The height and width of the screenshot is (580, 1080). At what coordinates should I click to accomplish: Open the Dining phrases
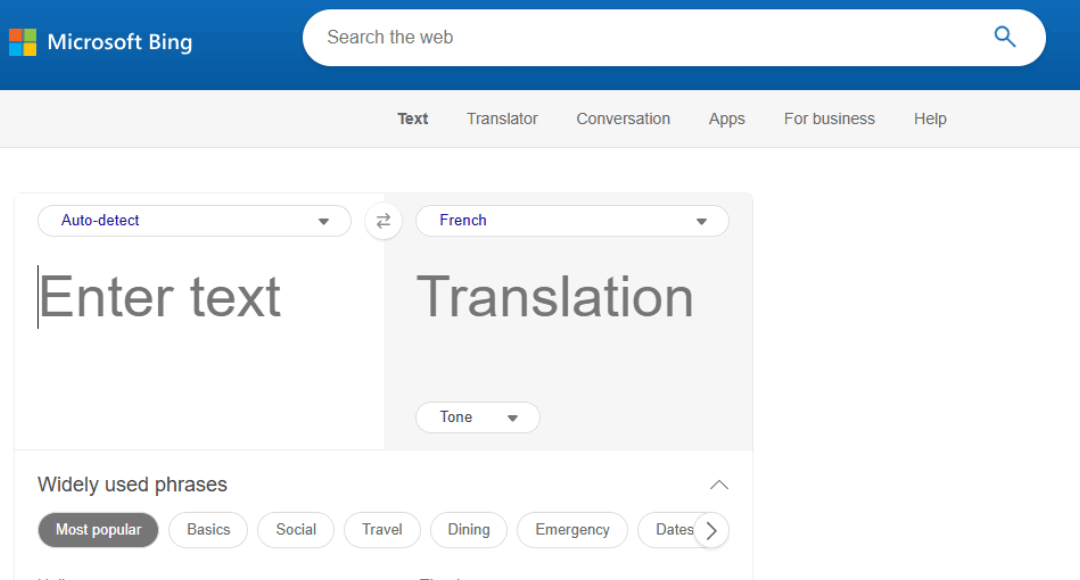coord(468,530)
